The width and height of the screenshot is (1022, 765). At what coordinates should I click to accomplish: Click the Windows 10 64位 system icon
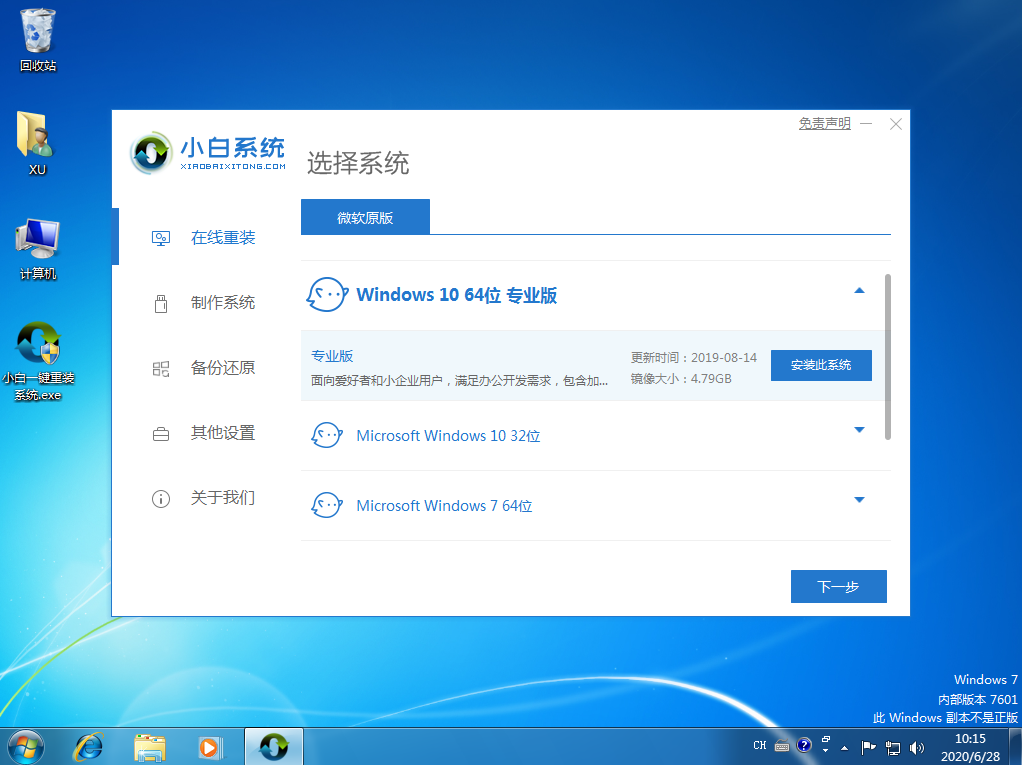[326, 292]
